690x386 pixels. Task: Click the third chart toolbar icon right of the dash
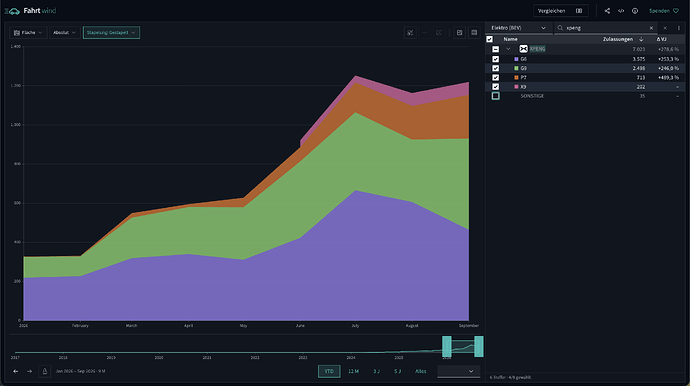439,33
